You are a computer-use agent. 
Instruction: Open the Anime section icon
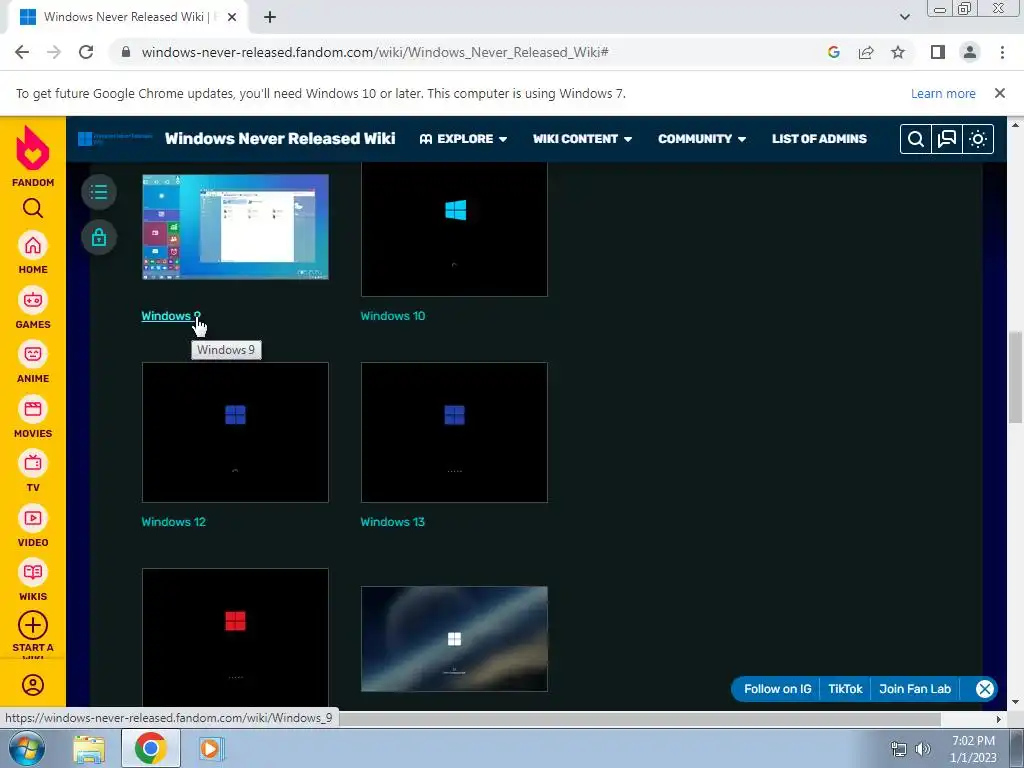coord(33,354)
